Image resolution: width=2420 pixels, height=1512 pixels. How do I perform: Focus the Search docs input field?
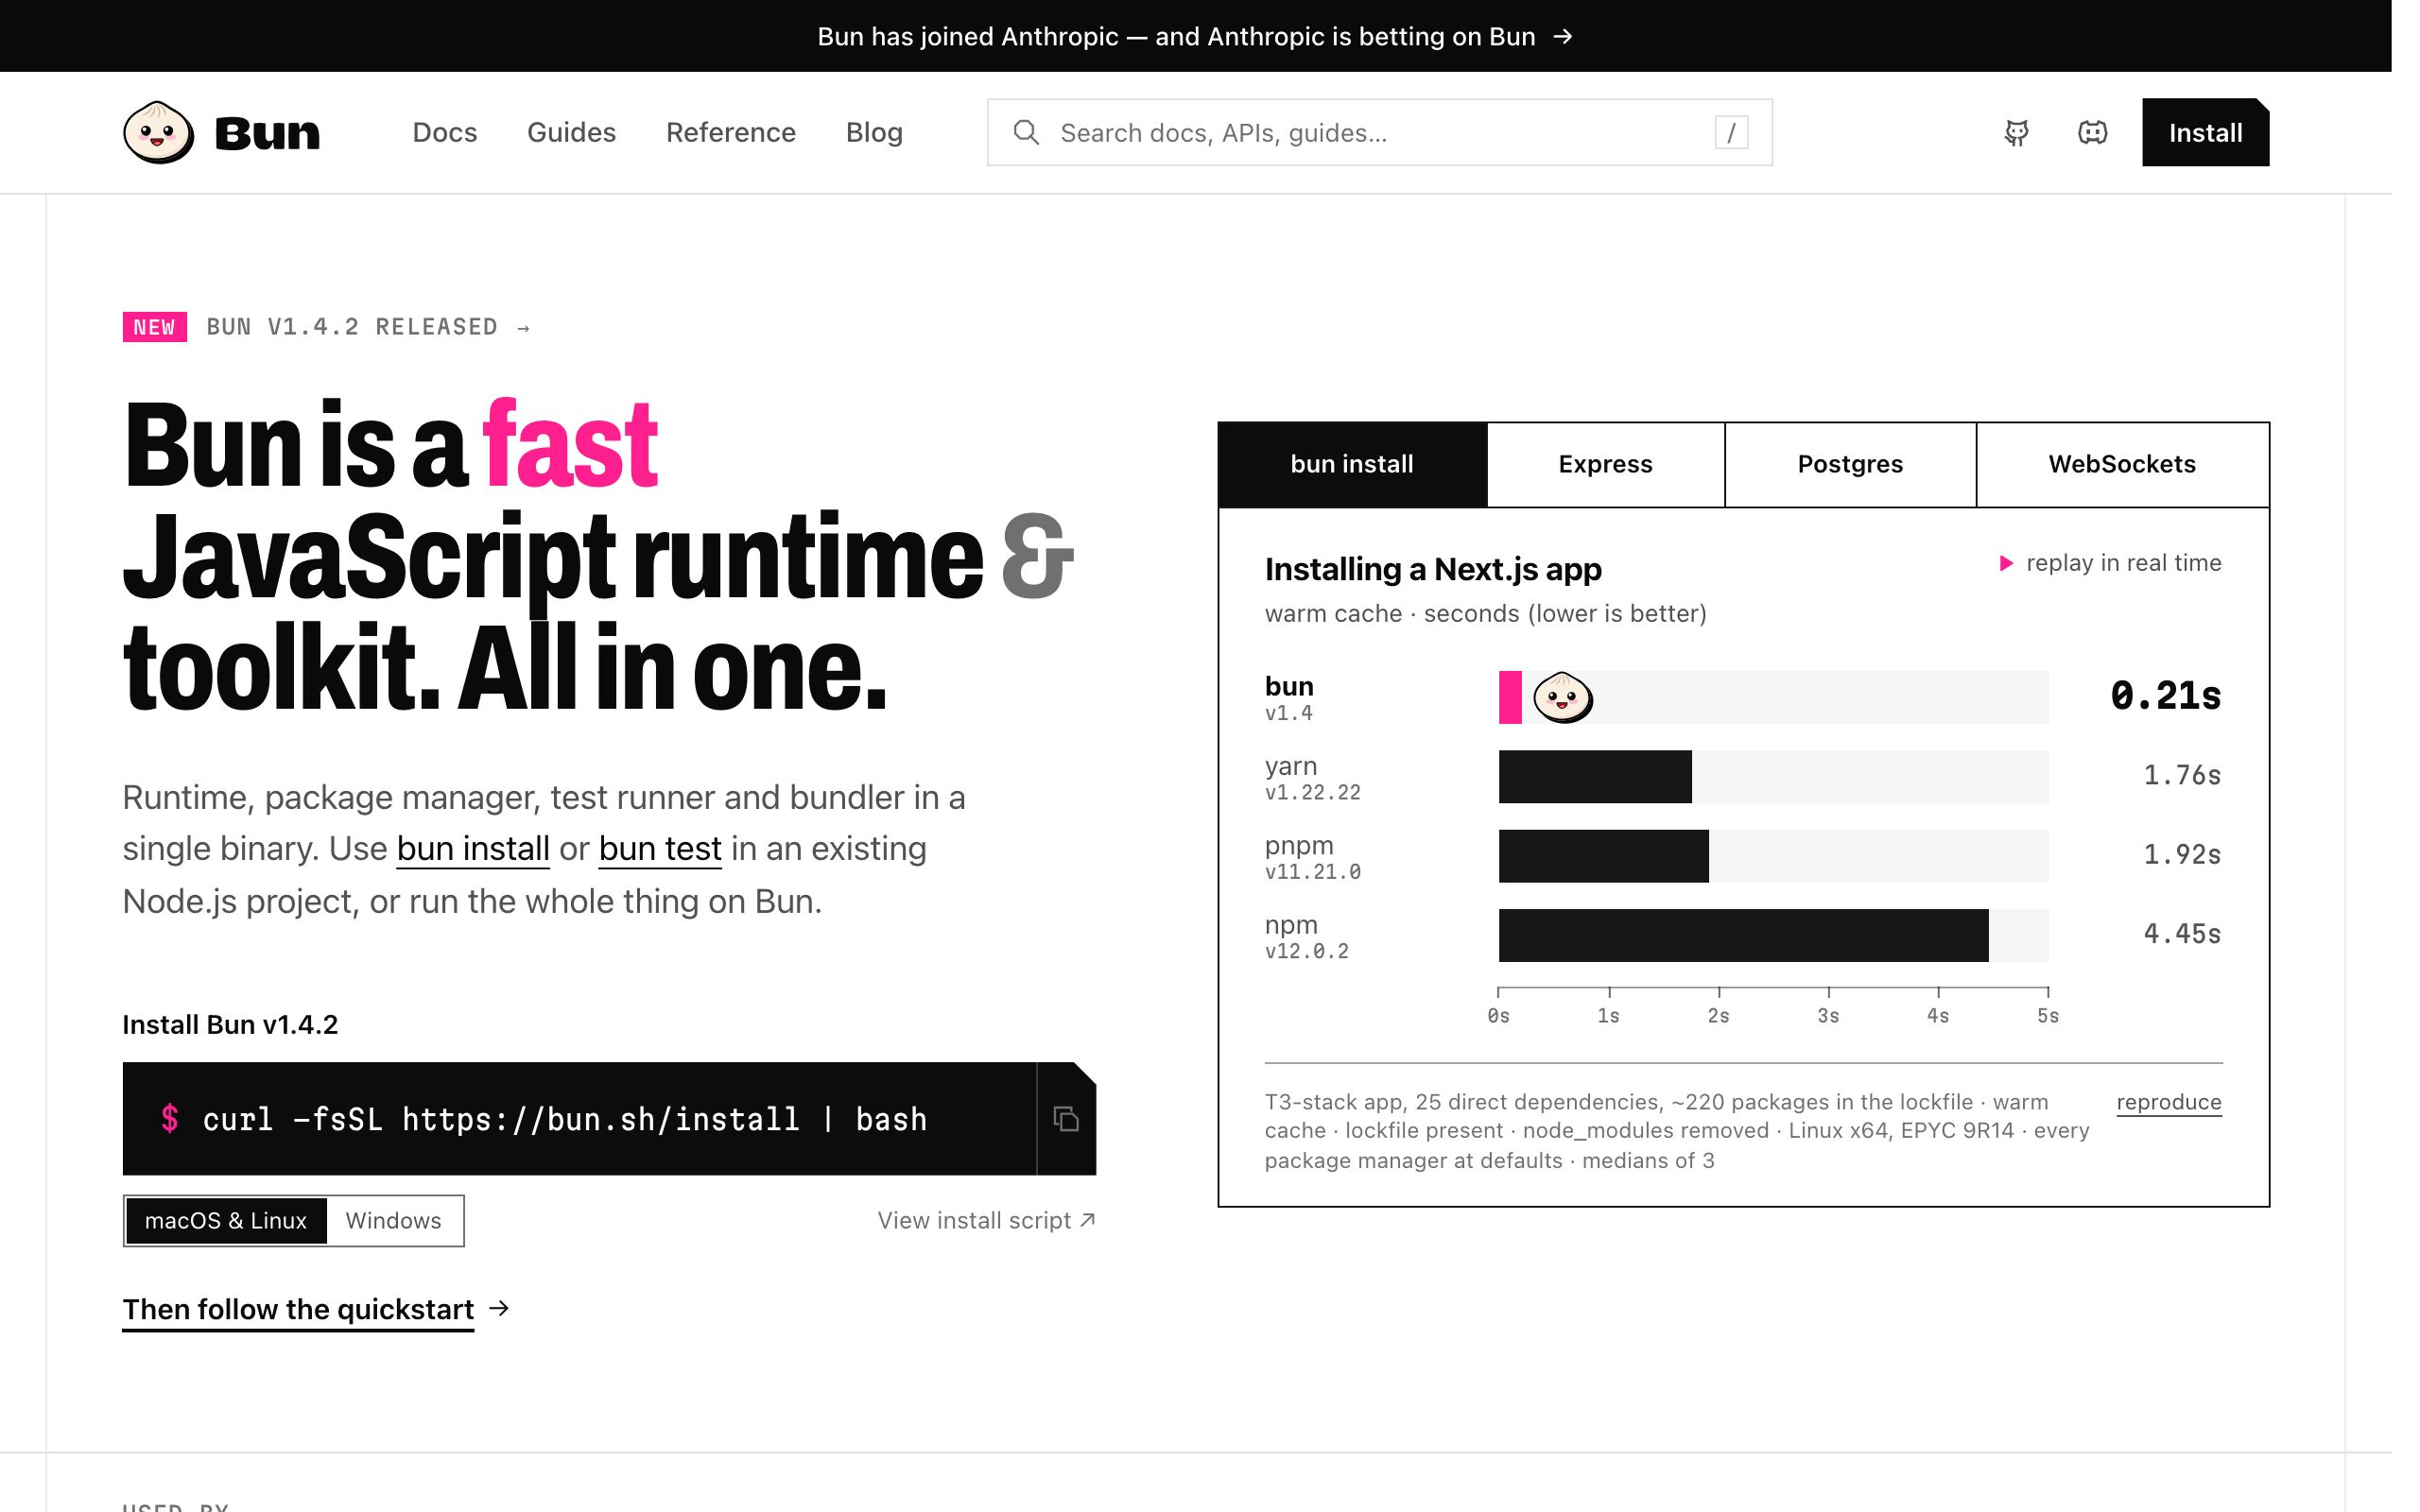[x=1380, y=132]
